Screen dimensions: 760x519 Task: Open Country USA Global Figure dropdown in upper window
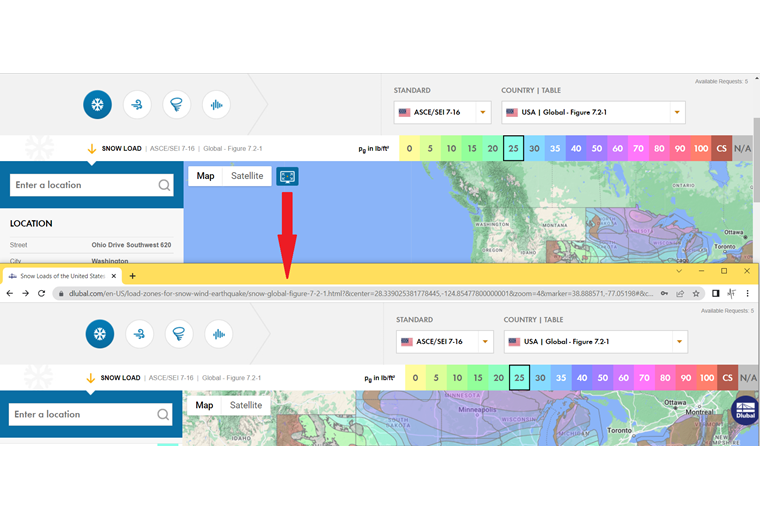(x=593, y=112)
